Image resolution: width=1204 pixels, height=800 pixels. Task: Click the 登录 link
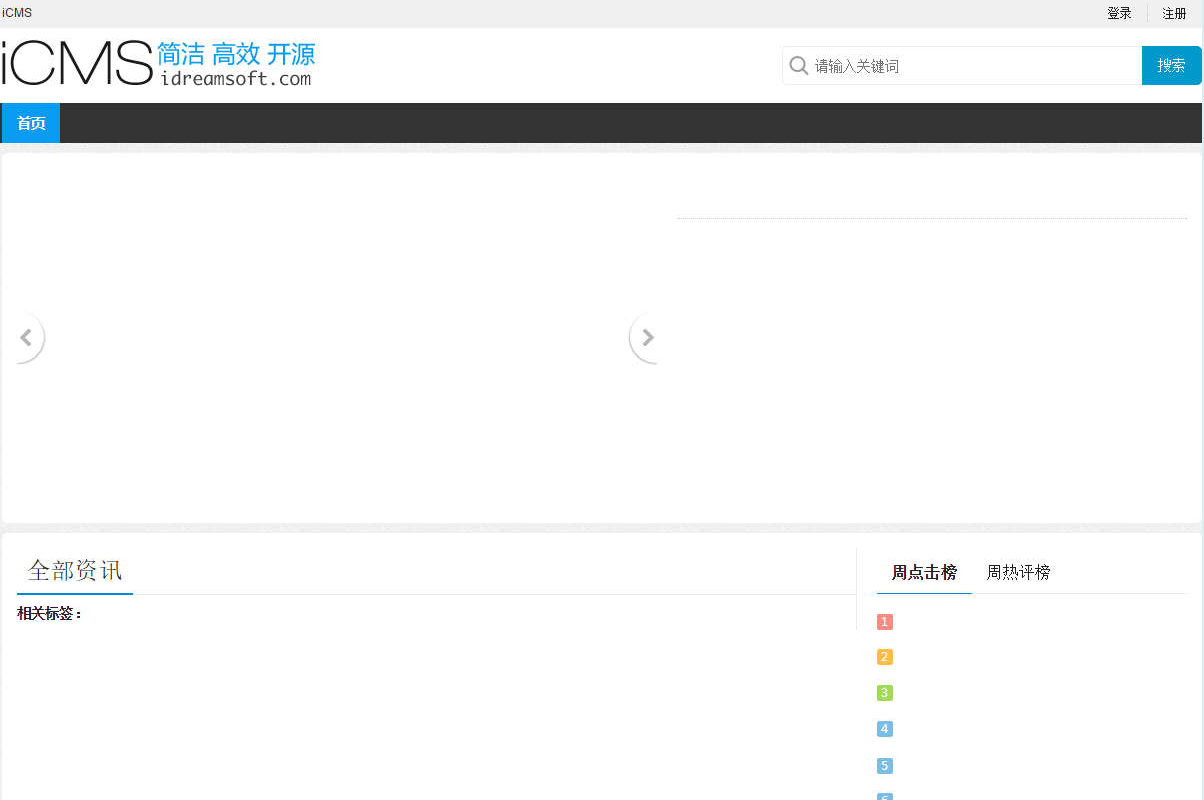pos(1118,13)
